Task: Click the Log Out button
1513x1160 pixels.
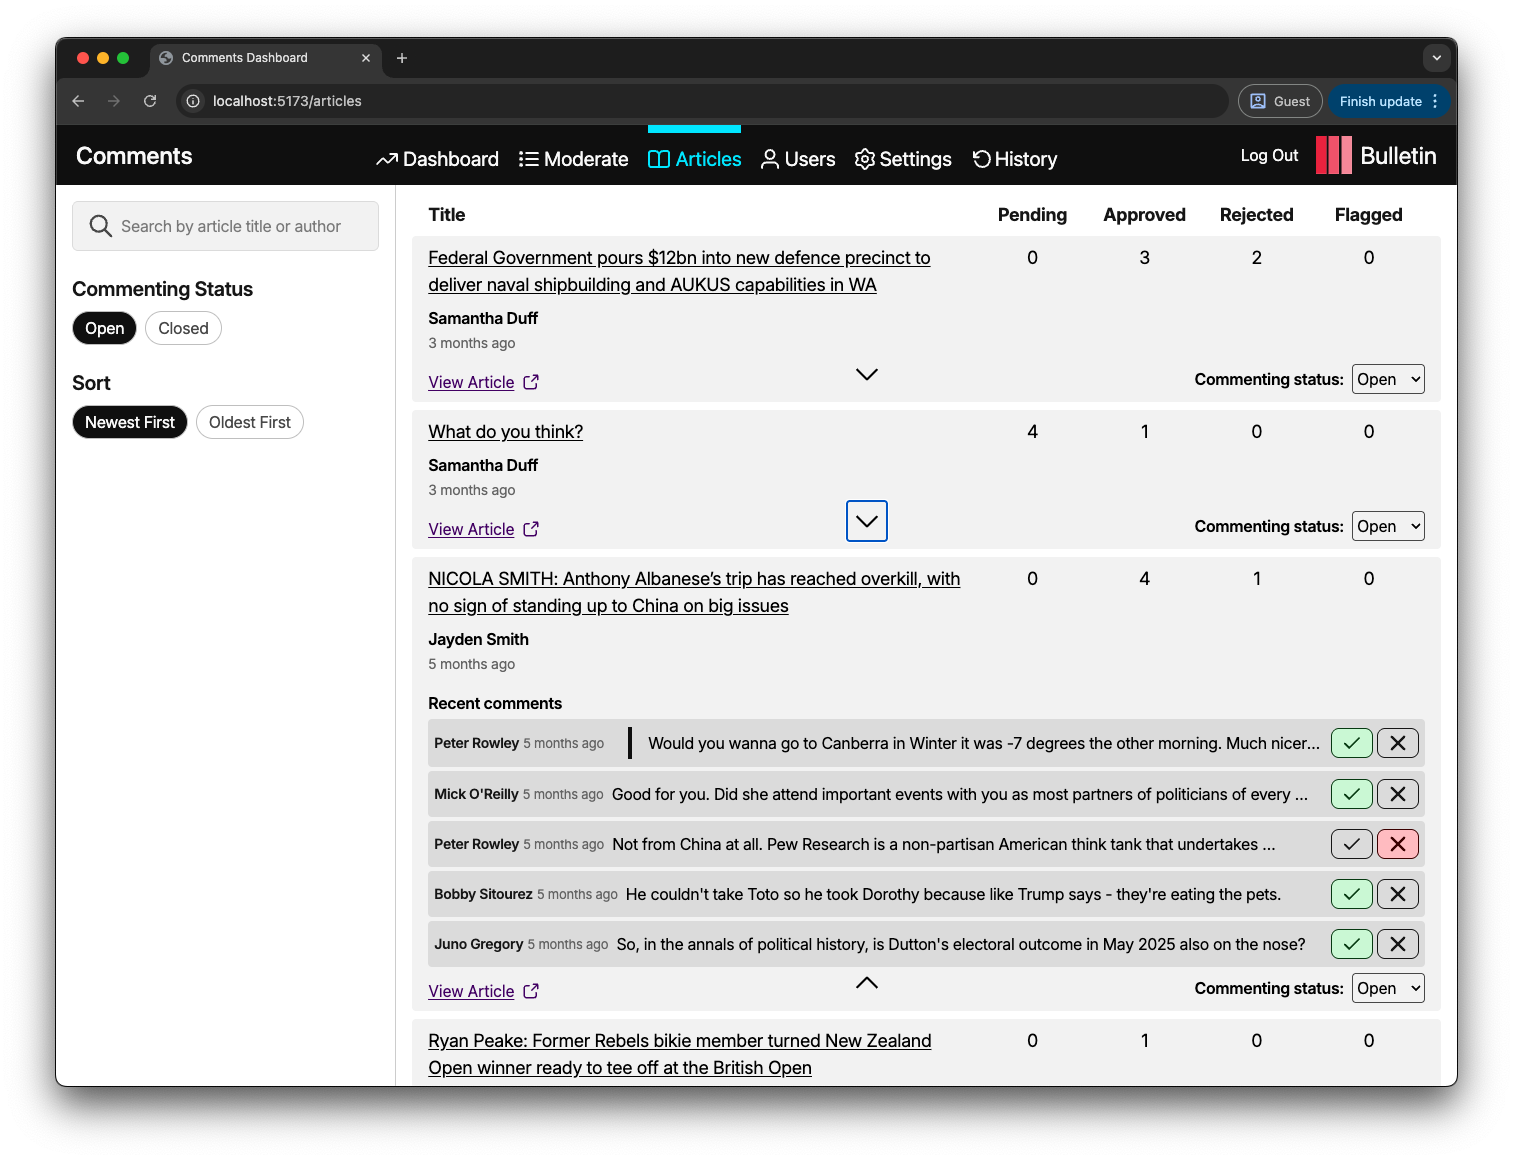Action: point(1268,156)
